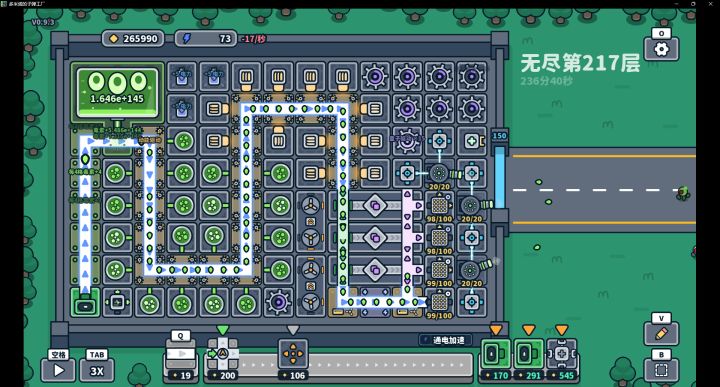720x387 pixels.
Task: Activate the dashed selection box tool (B)
Action: click(x=661, y=370)
